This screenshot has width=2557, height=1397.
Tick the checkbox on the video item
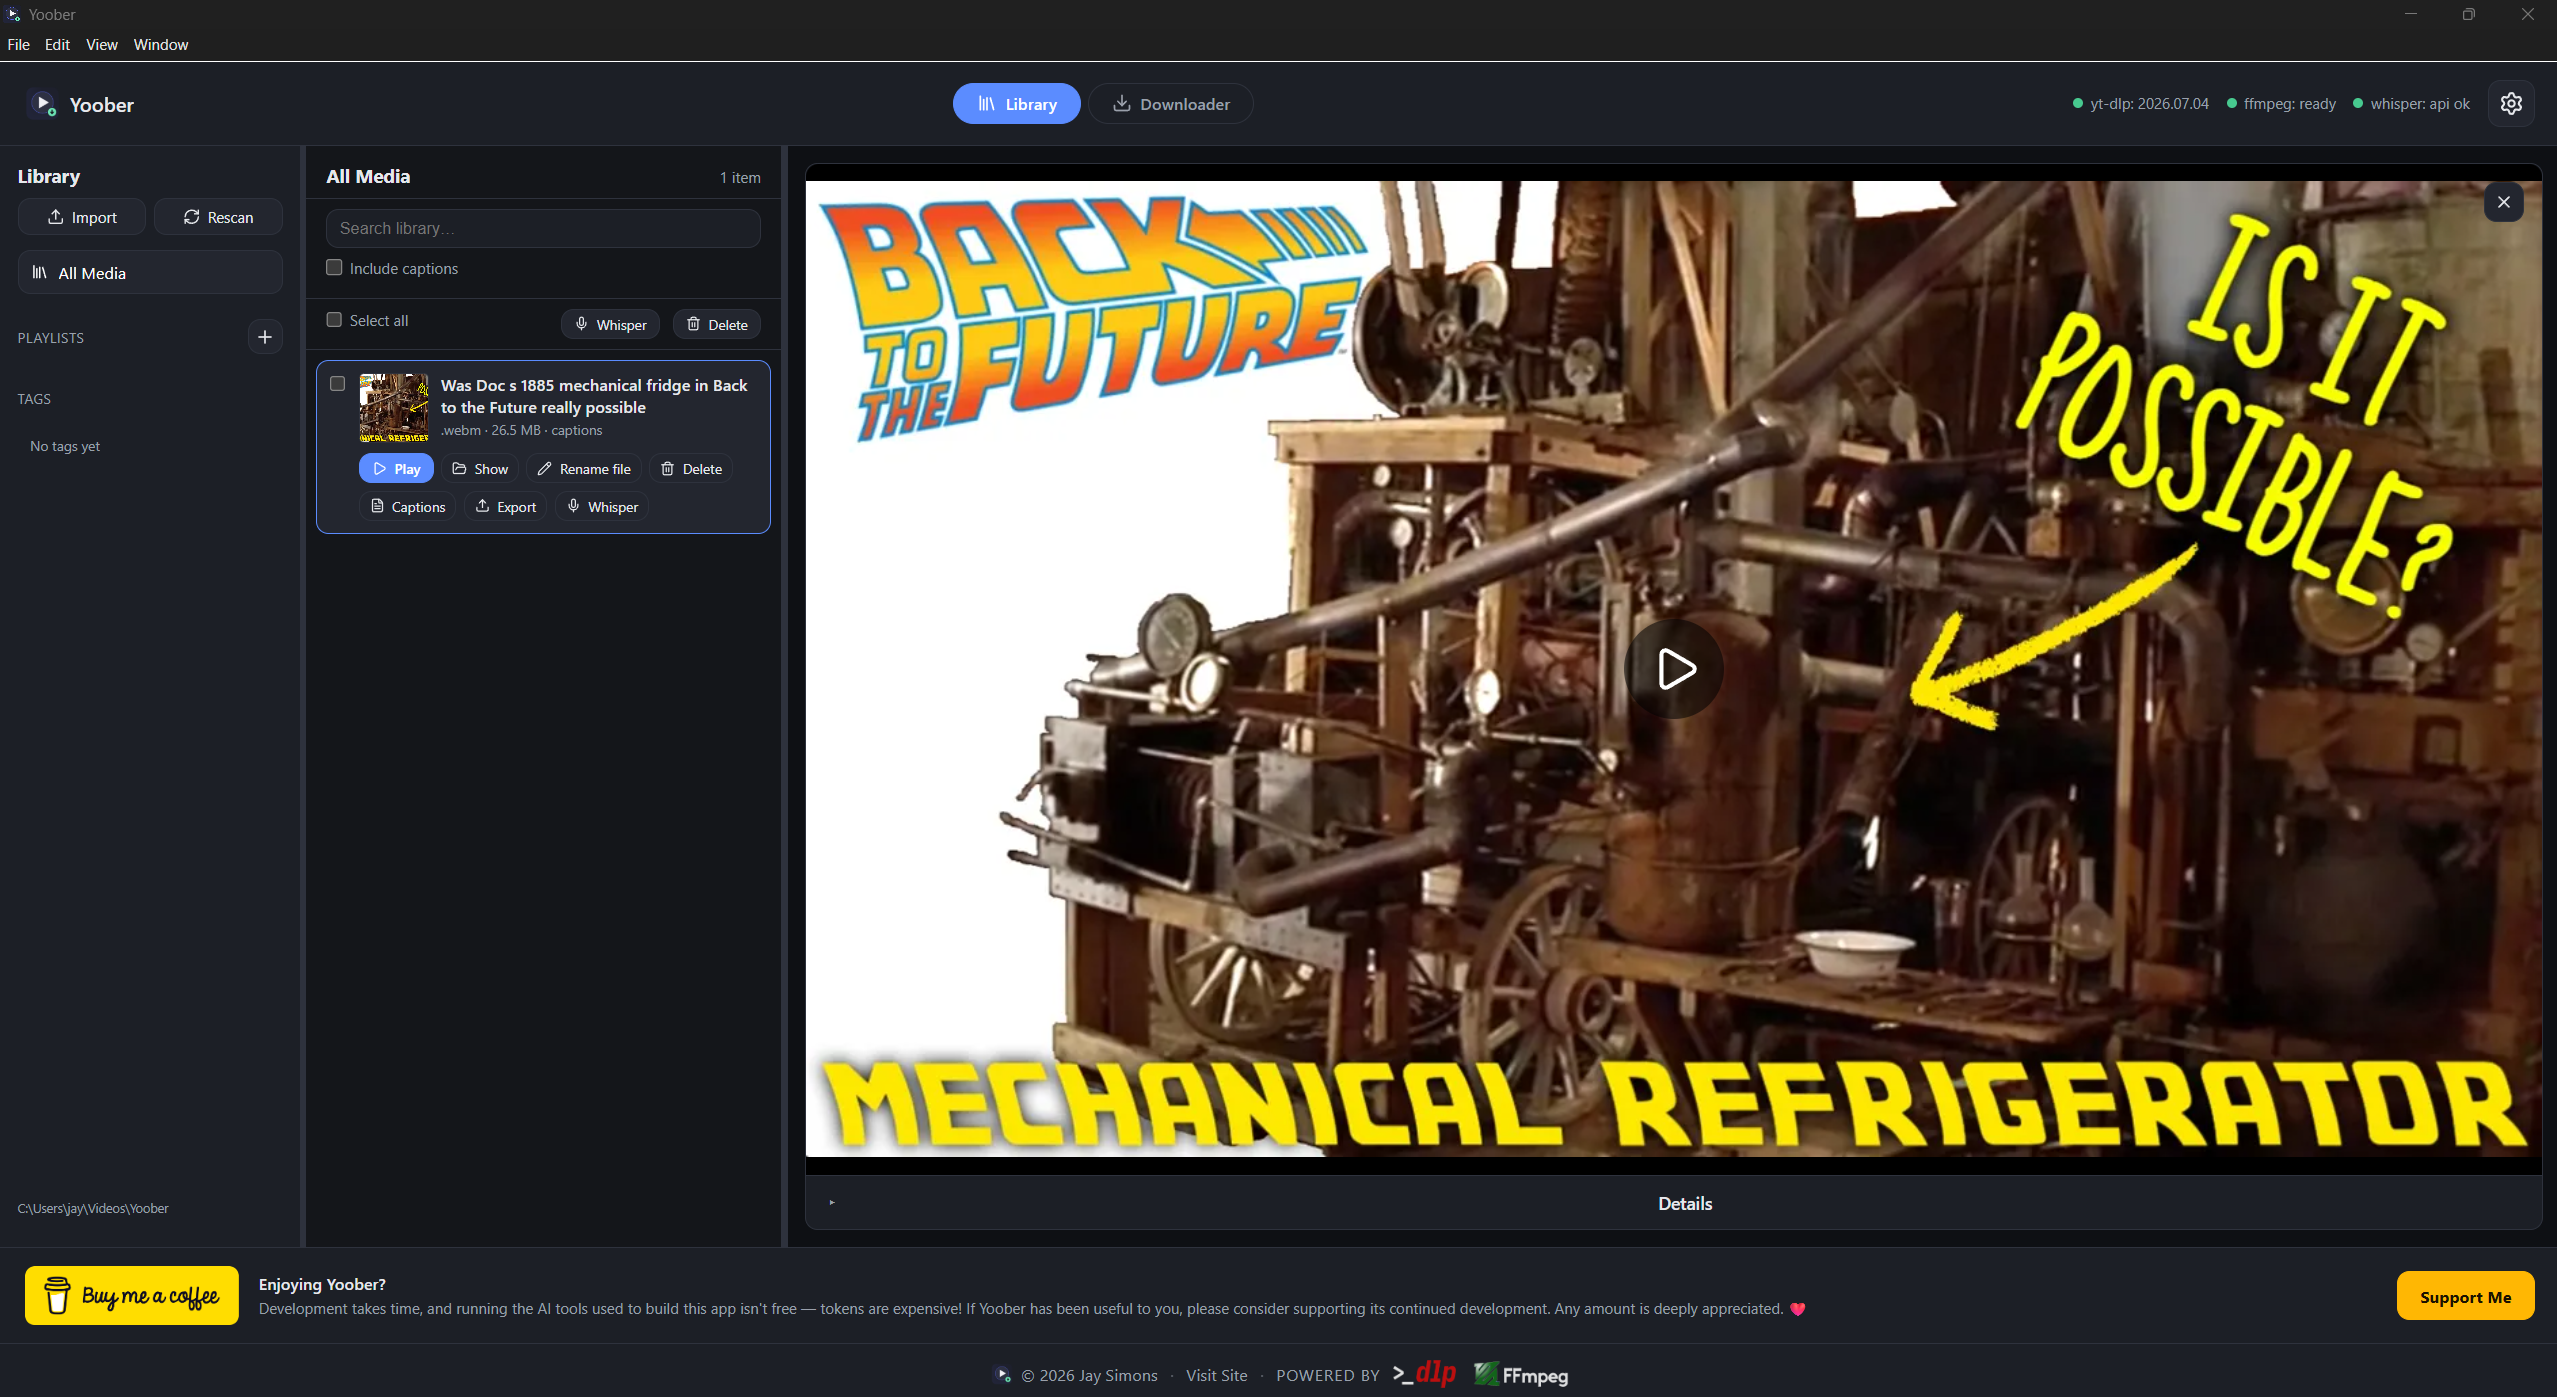[x=337, y=383]
